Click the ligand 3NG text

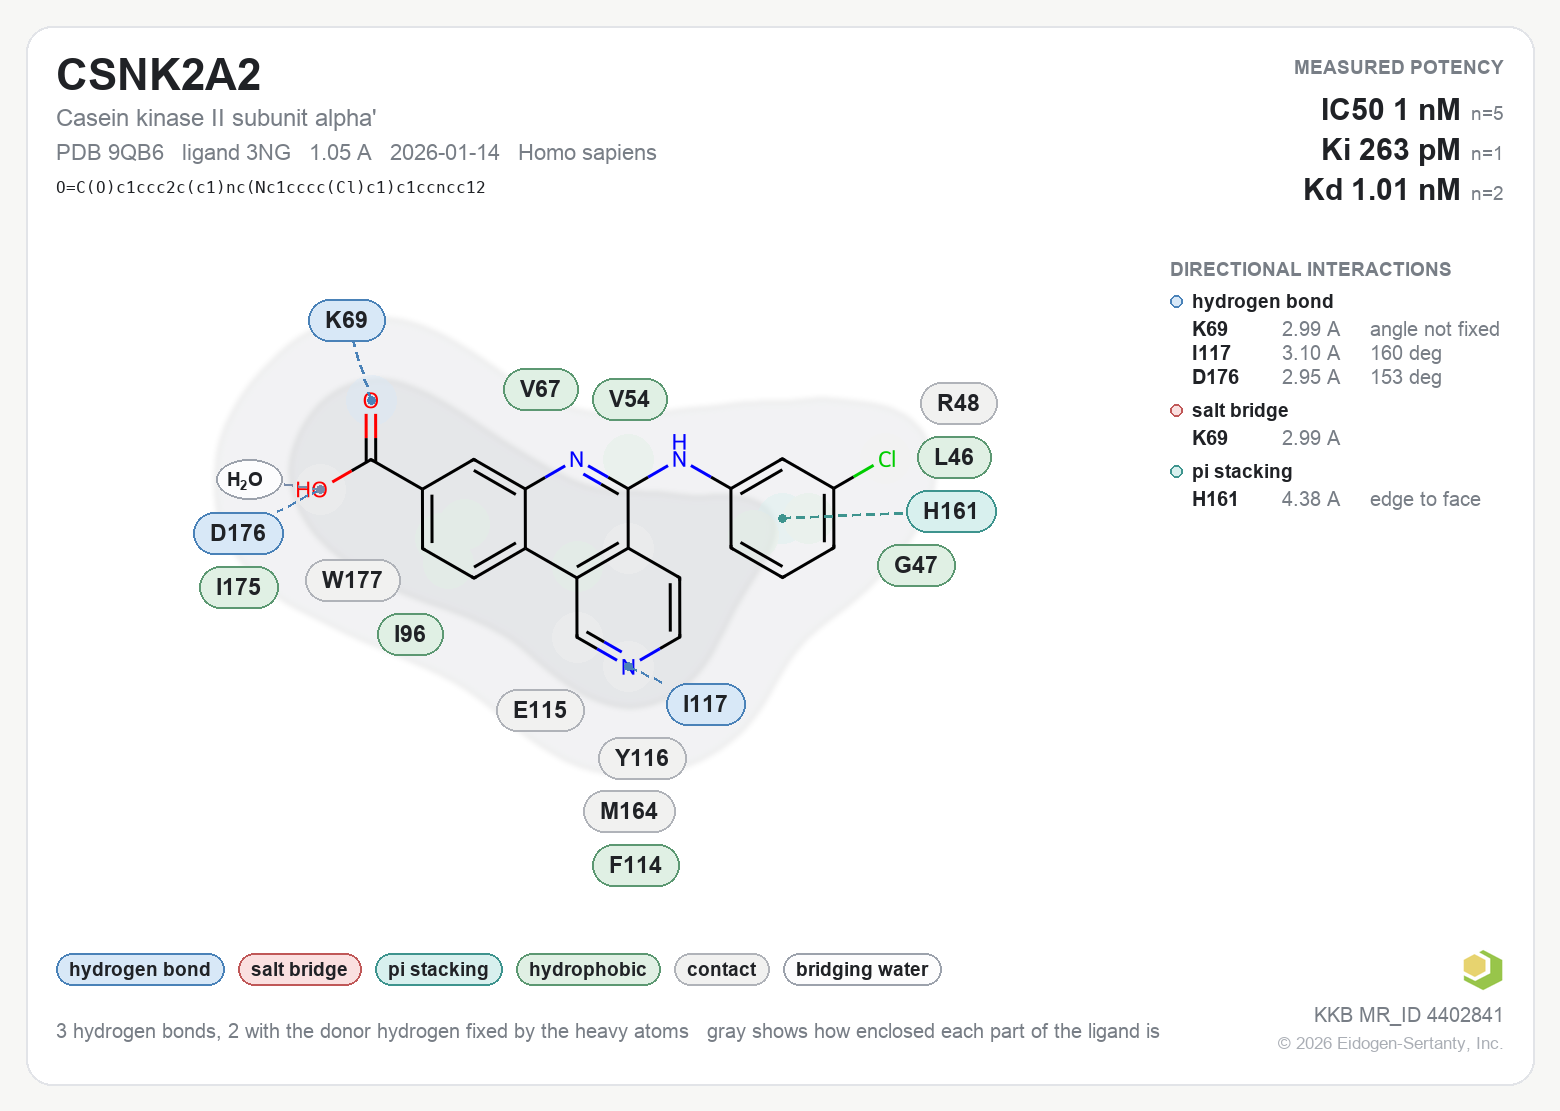(x=236, y=153)
